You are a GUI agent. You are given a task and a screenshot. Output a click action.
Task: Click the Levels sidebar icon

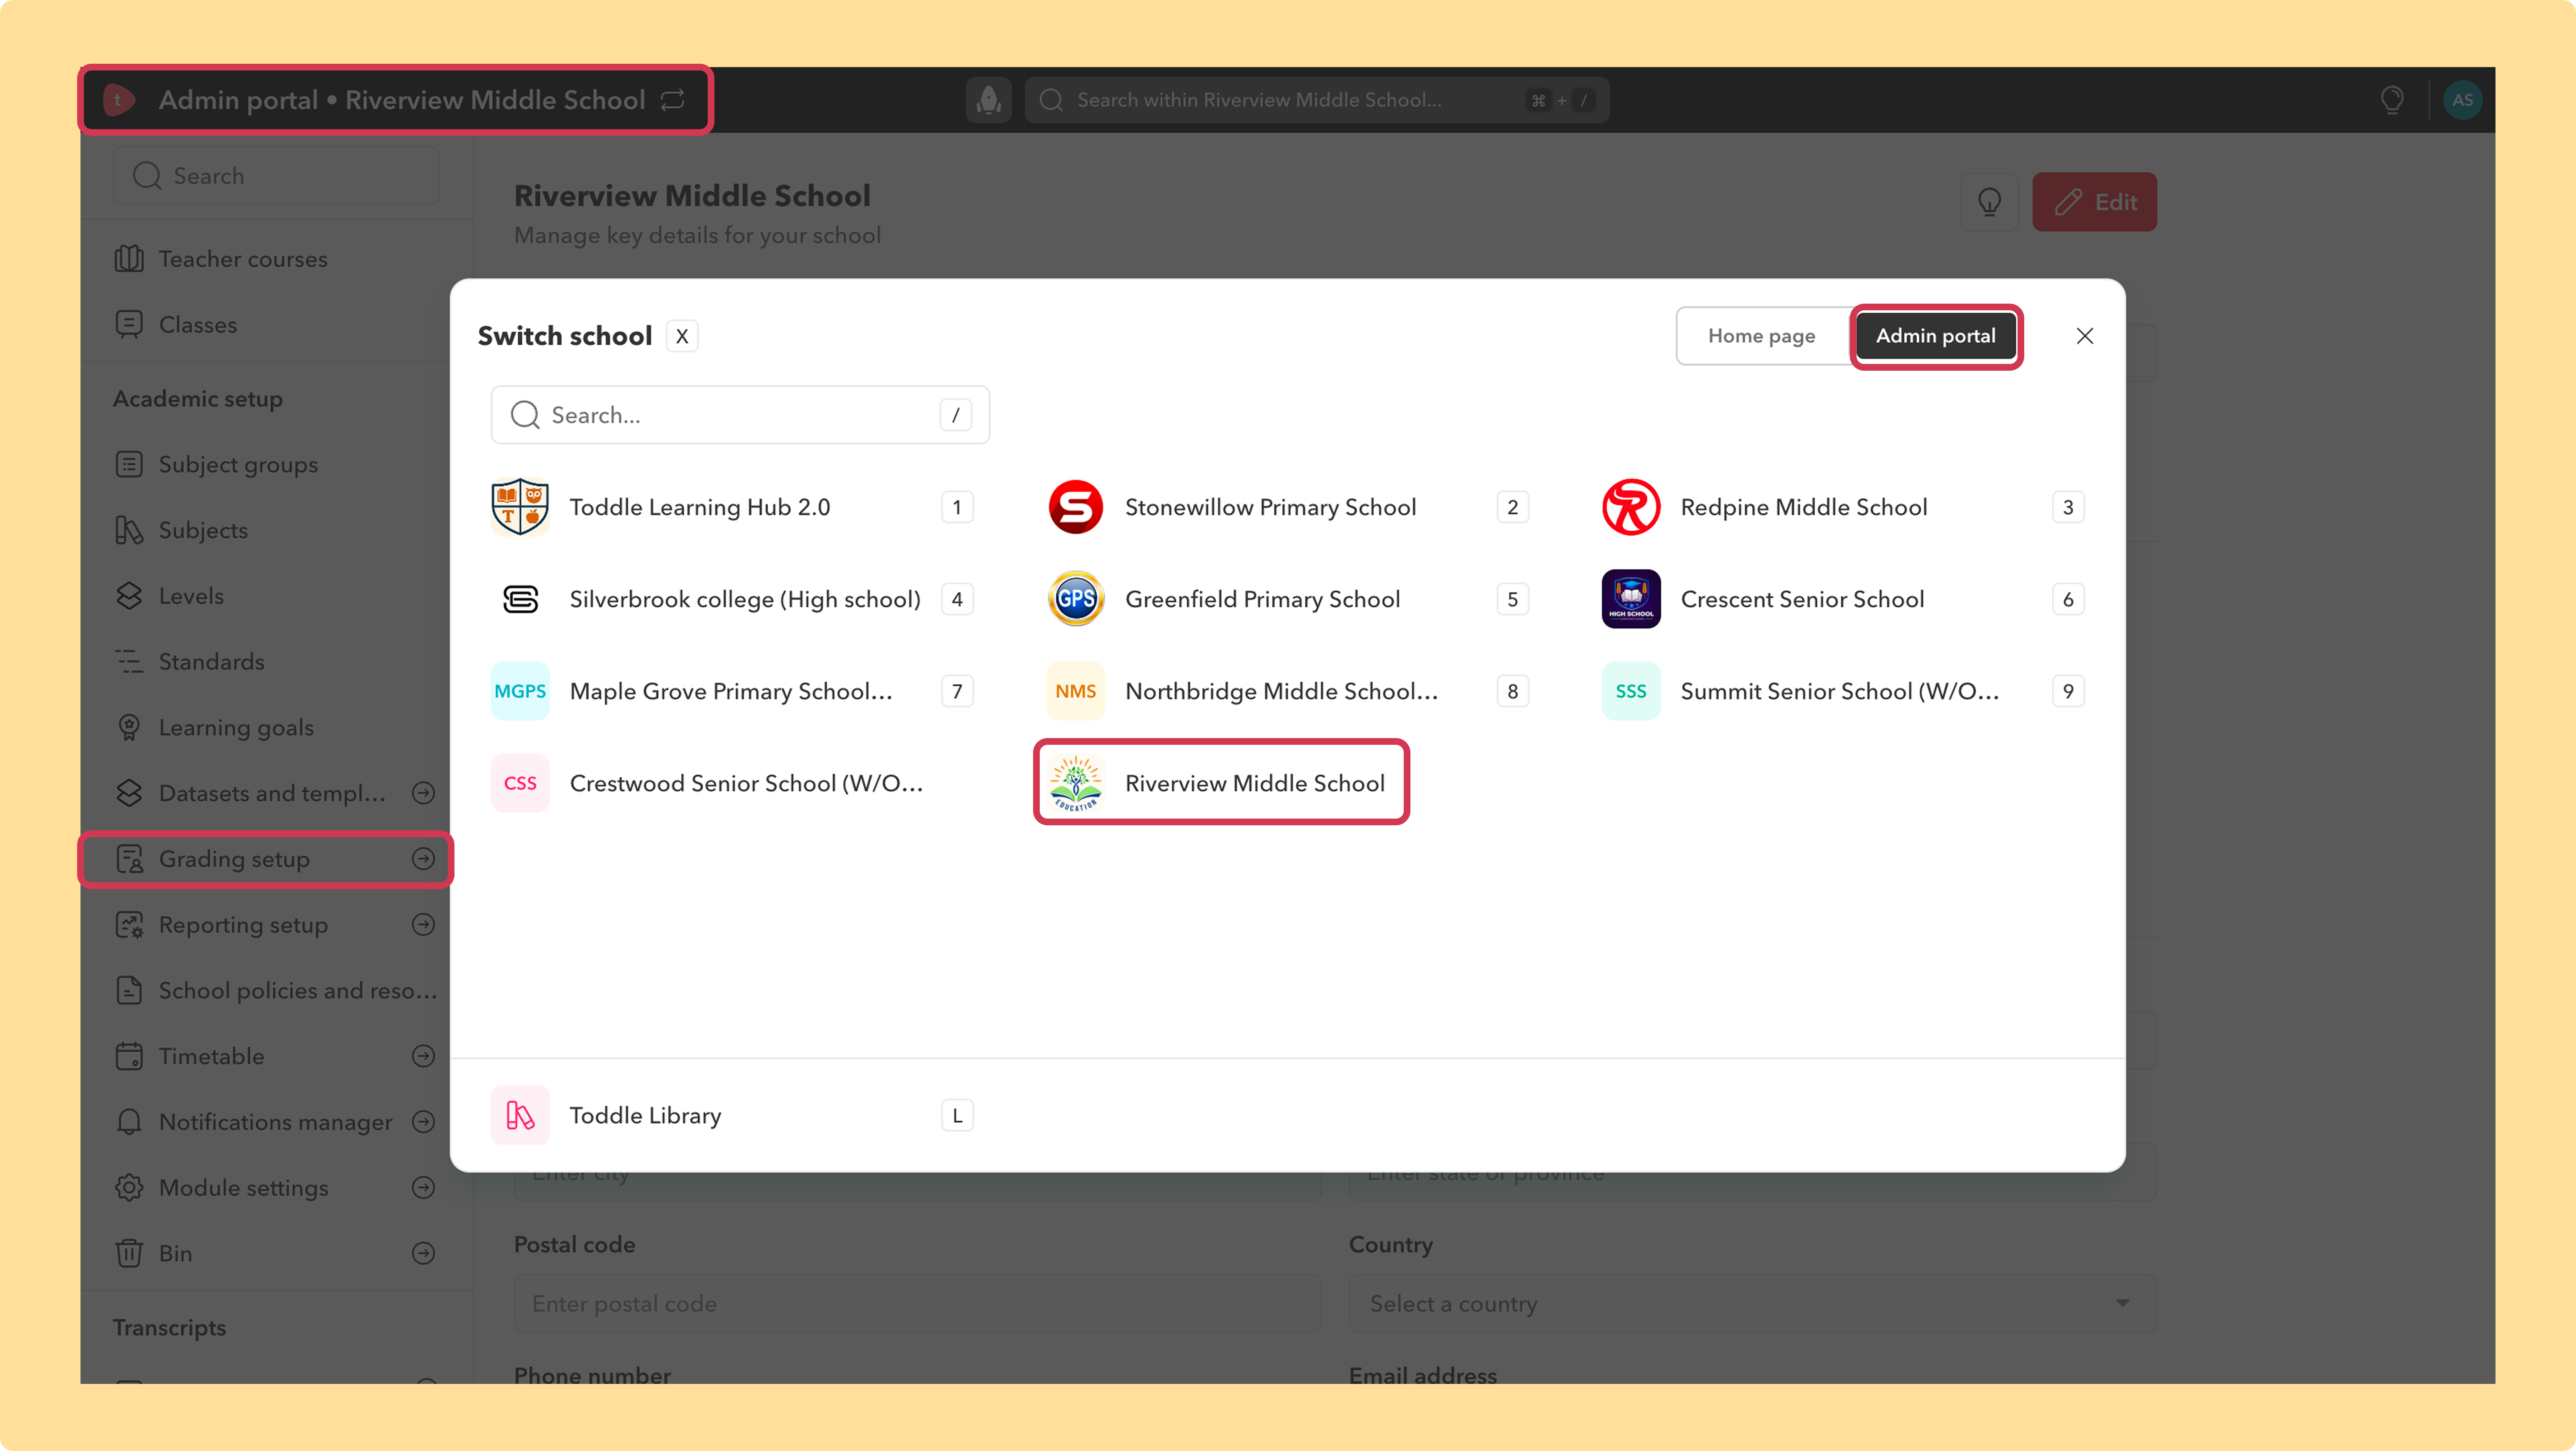pos(129,596)
